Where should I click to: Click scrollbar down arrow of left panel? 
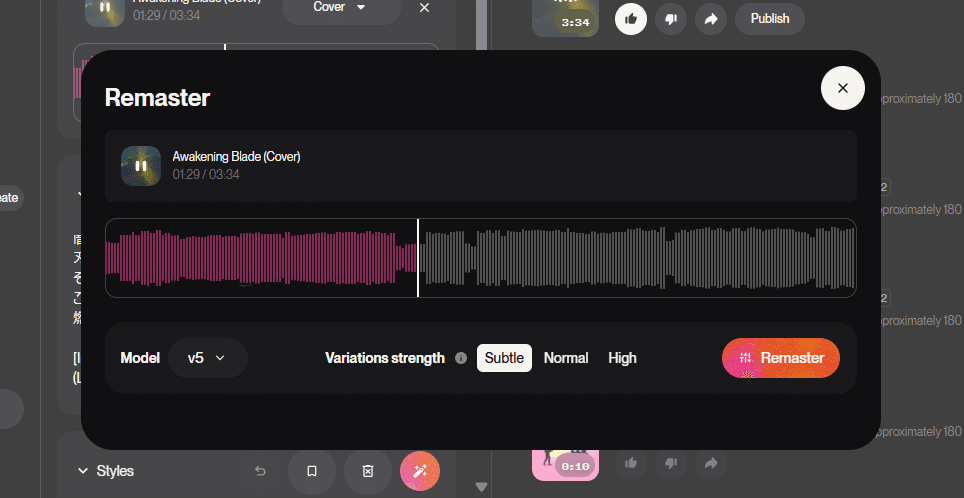click(481, 487)
